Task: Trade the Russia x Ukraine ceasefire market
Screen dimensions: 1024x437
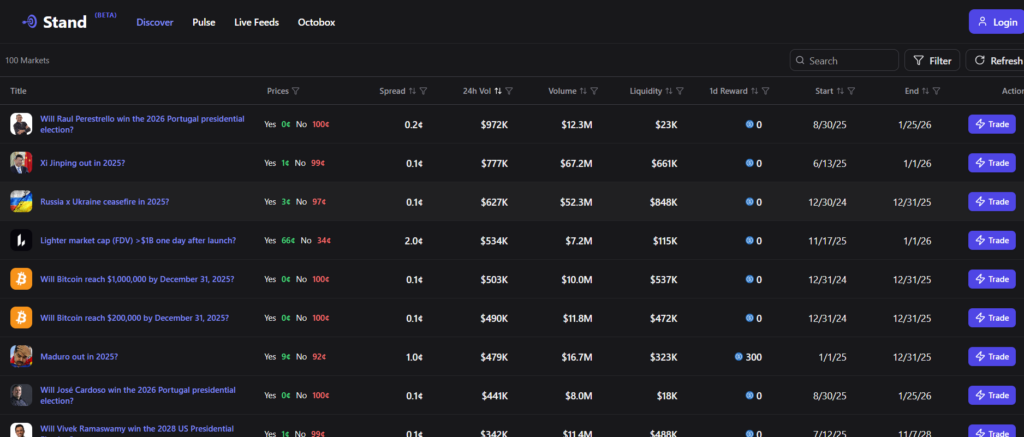Action: coord(992,202)
